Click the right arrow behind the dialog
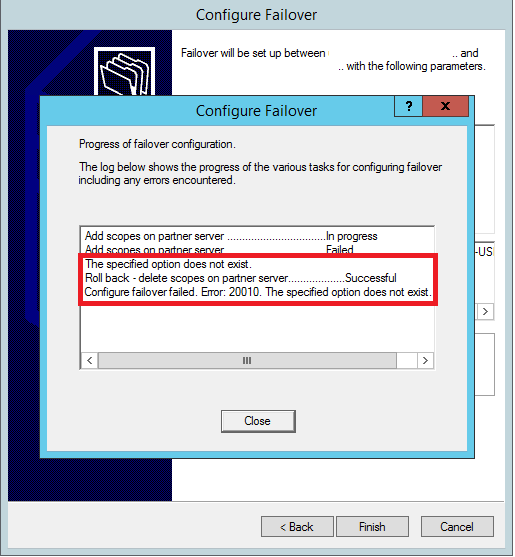 coord(485,312)
